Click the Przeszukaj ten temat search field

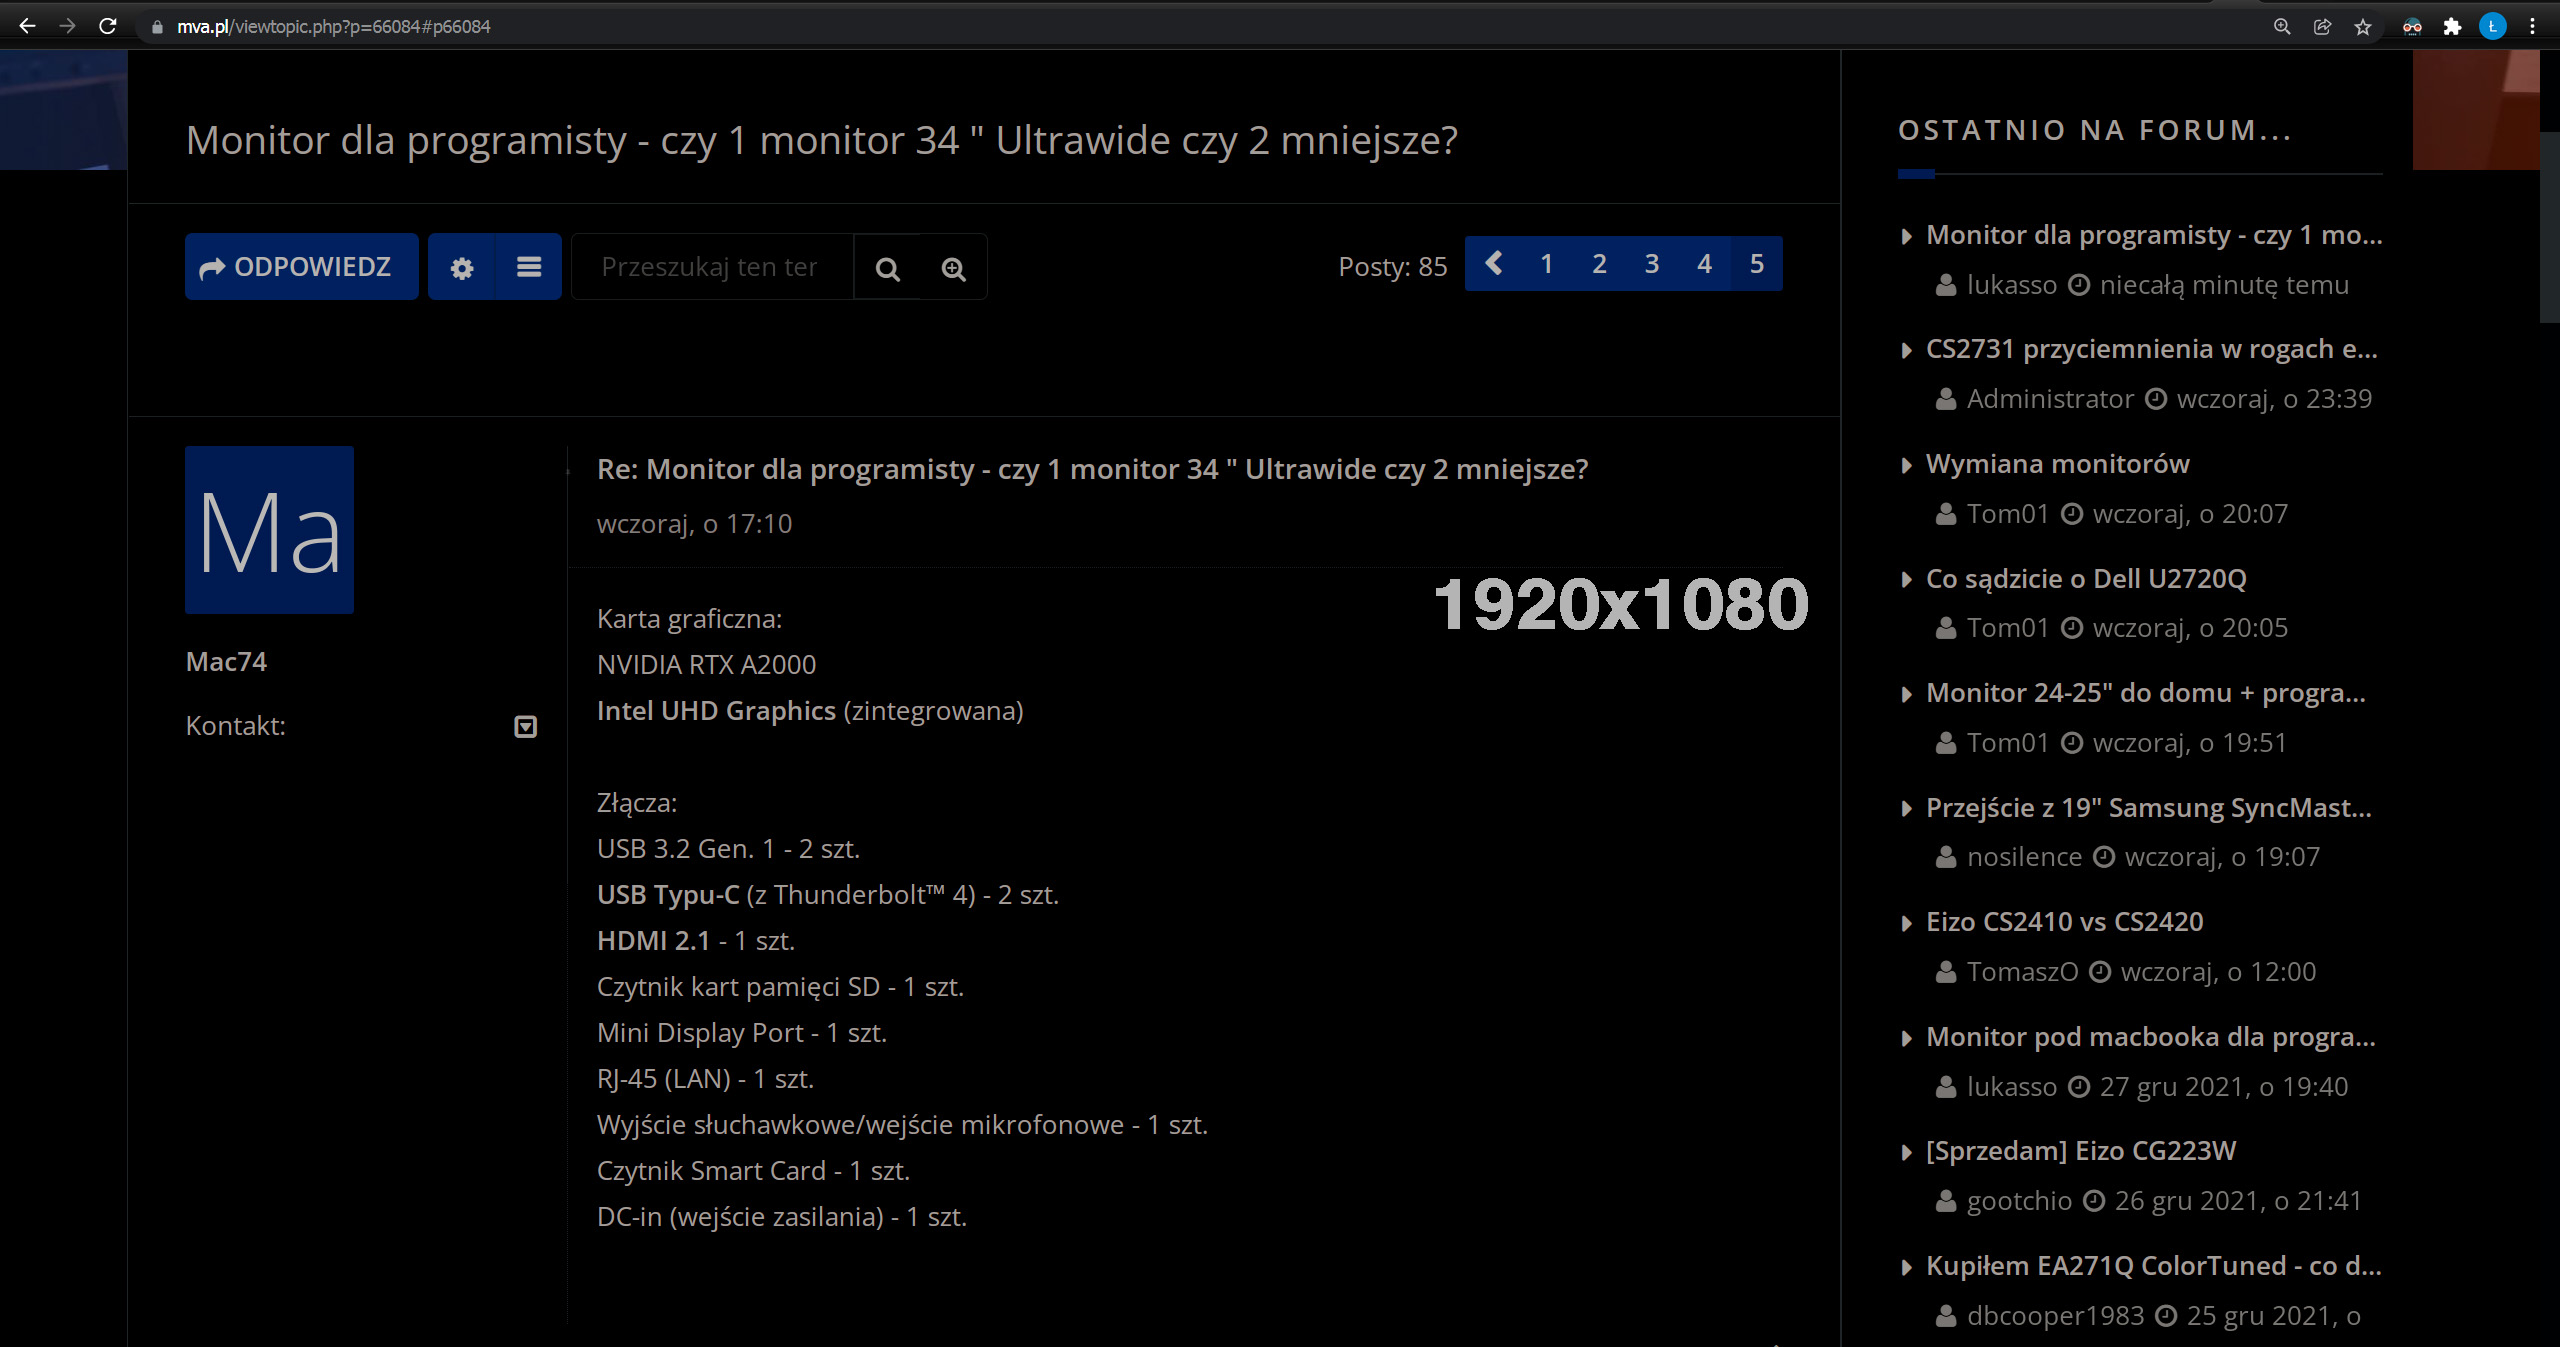click(711, 267)
